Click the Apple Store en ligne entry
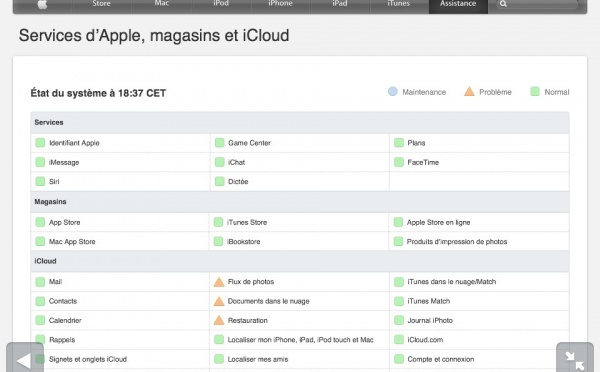The image size is (600, 372). pyautogui.click(x=438, y=222)
